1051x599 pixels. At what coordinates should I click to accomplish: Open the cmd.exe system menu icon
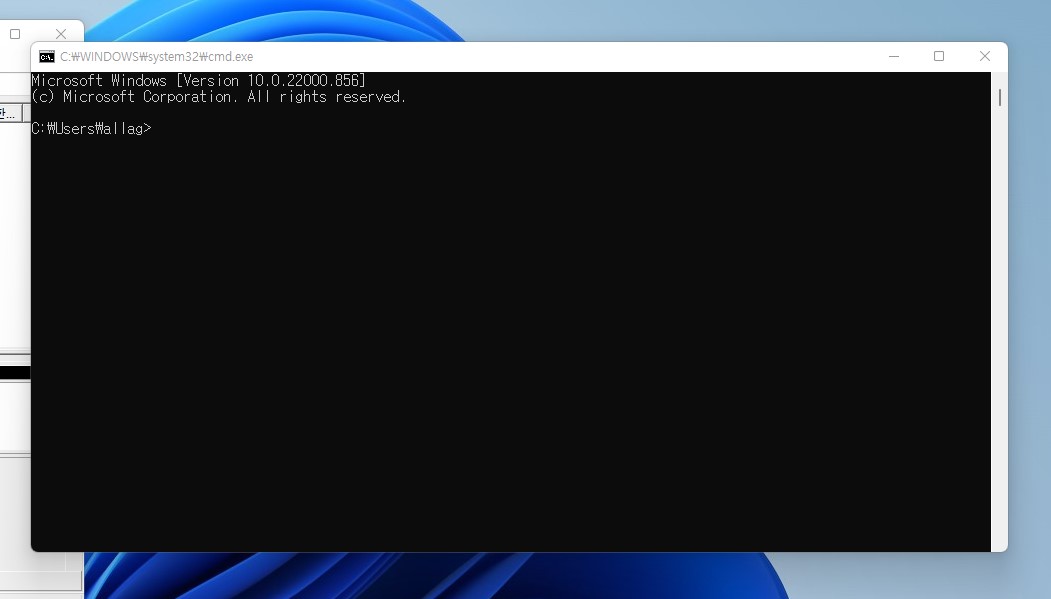(46, 56)
